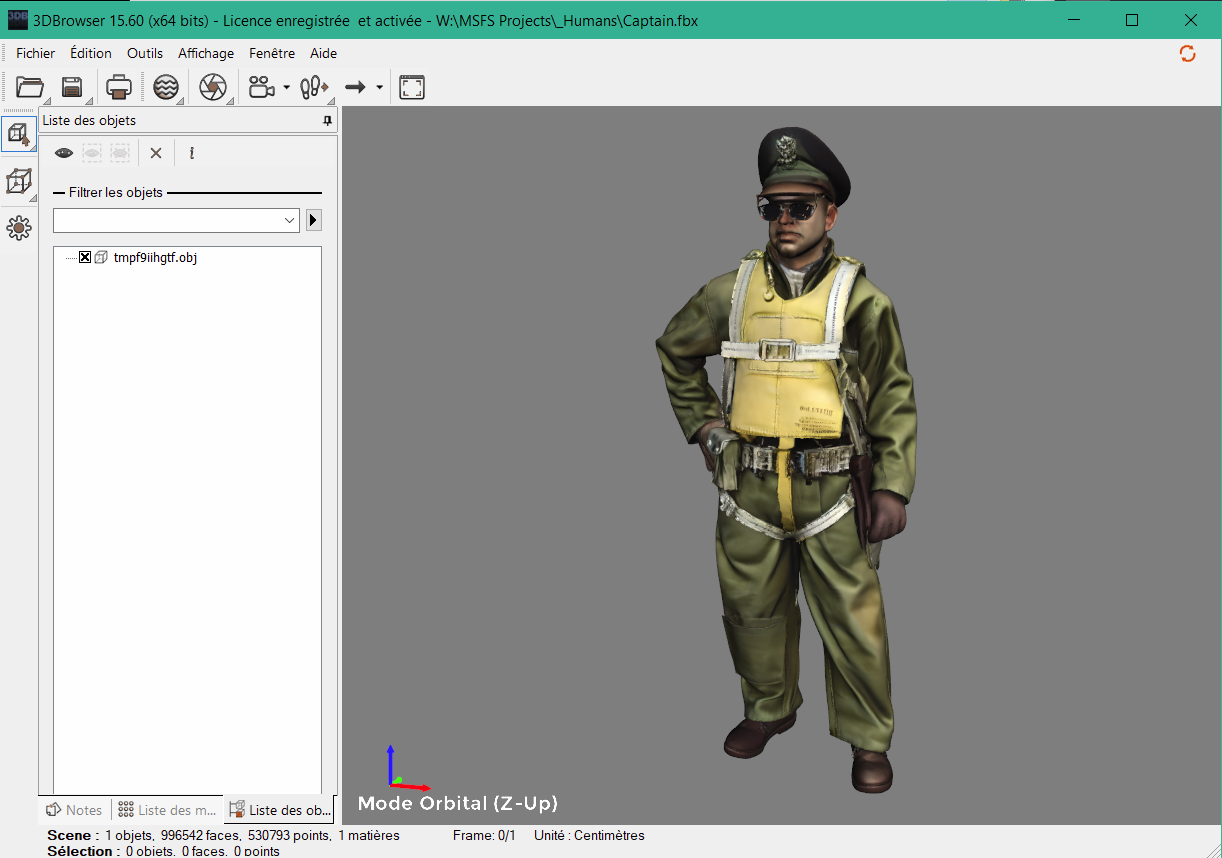
Task: Select tmpf9iihgtf.obj in the object tree
Action: tap(155, 258)
